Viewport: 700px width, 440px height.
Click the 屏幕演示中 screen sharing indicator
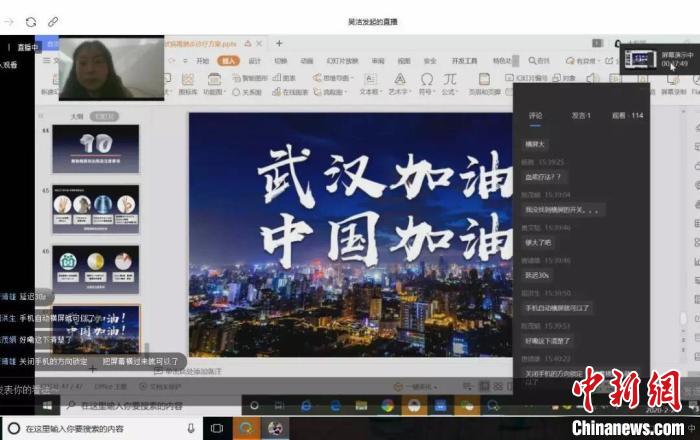point(659,59)
